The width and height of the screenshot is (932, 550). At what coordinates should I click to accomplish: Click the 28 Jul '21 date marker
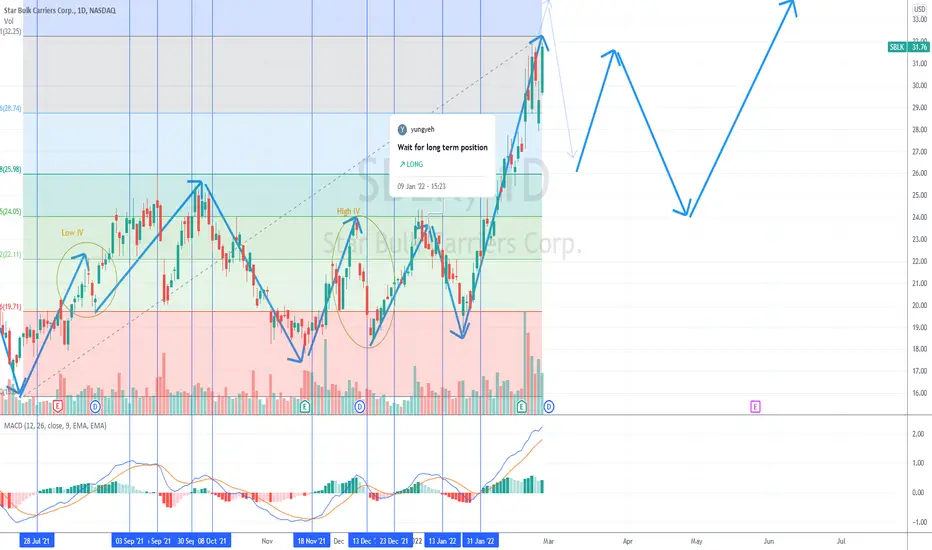[x=36, y=540]
